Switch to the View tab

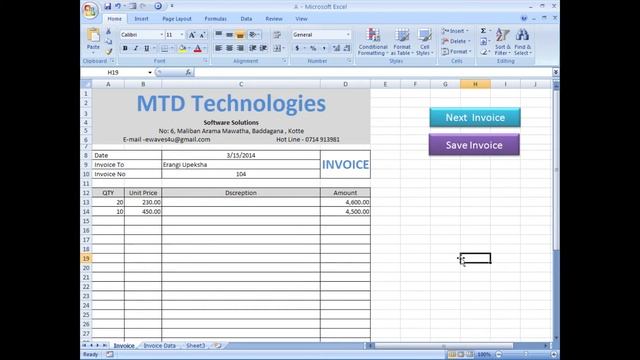click(x=301, y=19)
